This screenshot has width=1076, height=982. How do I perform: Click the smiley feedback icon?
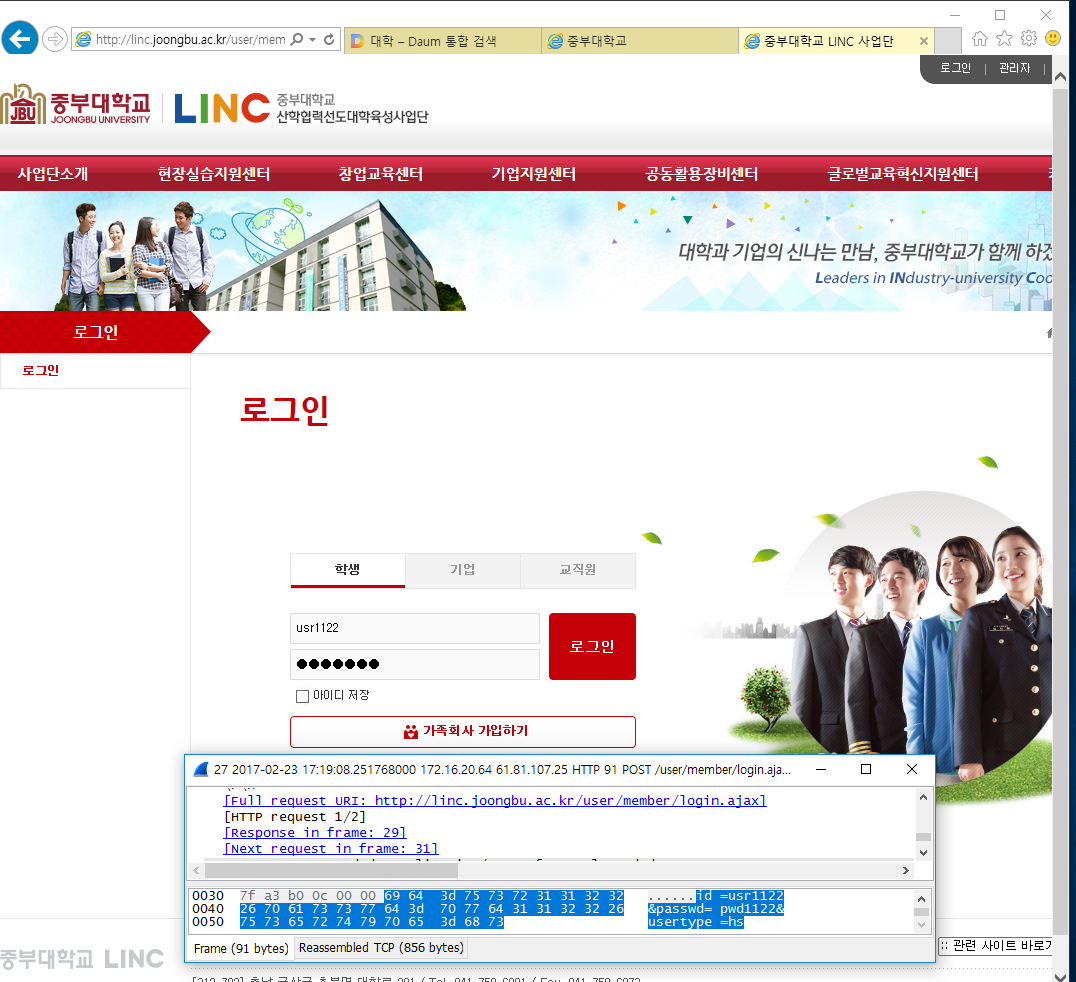(x=1053, y=39)
